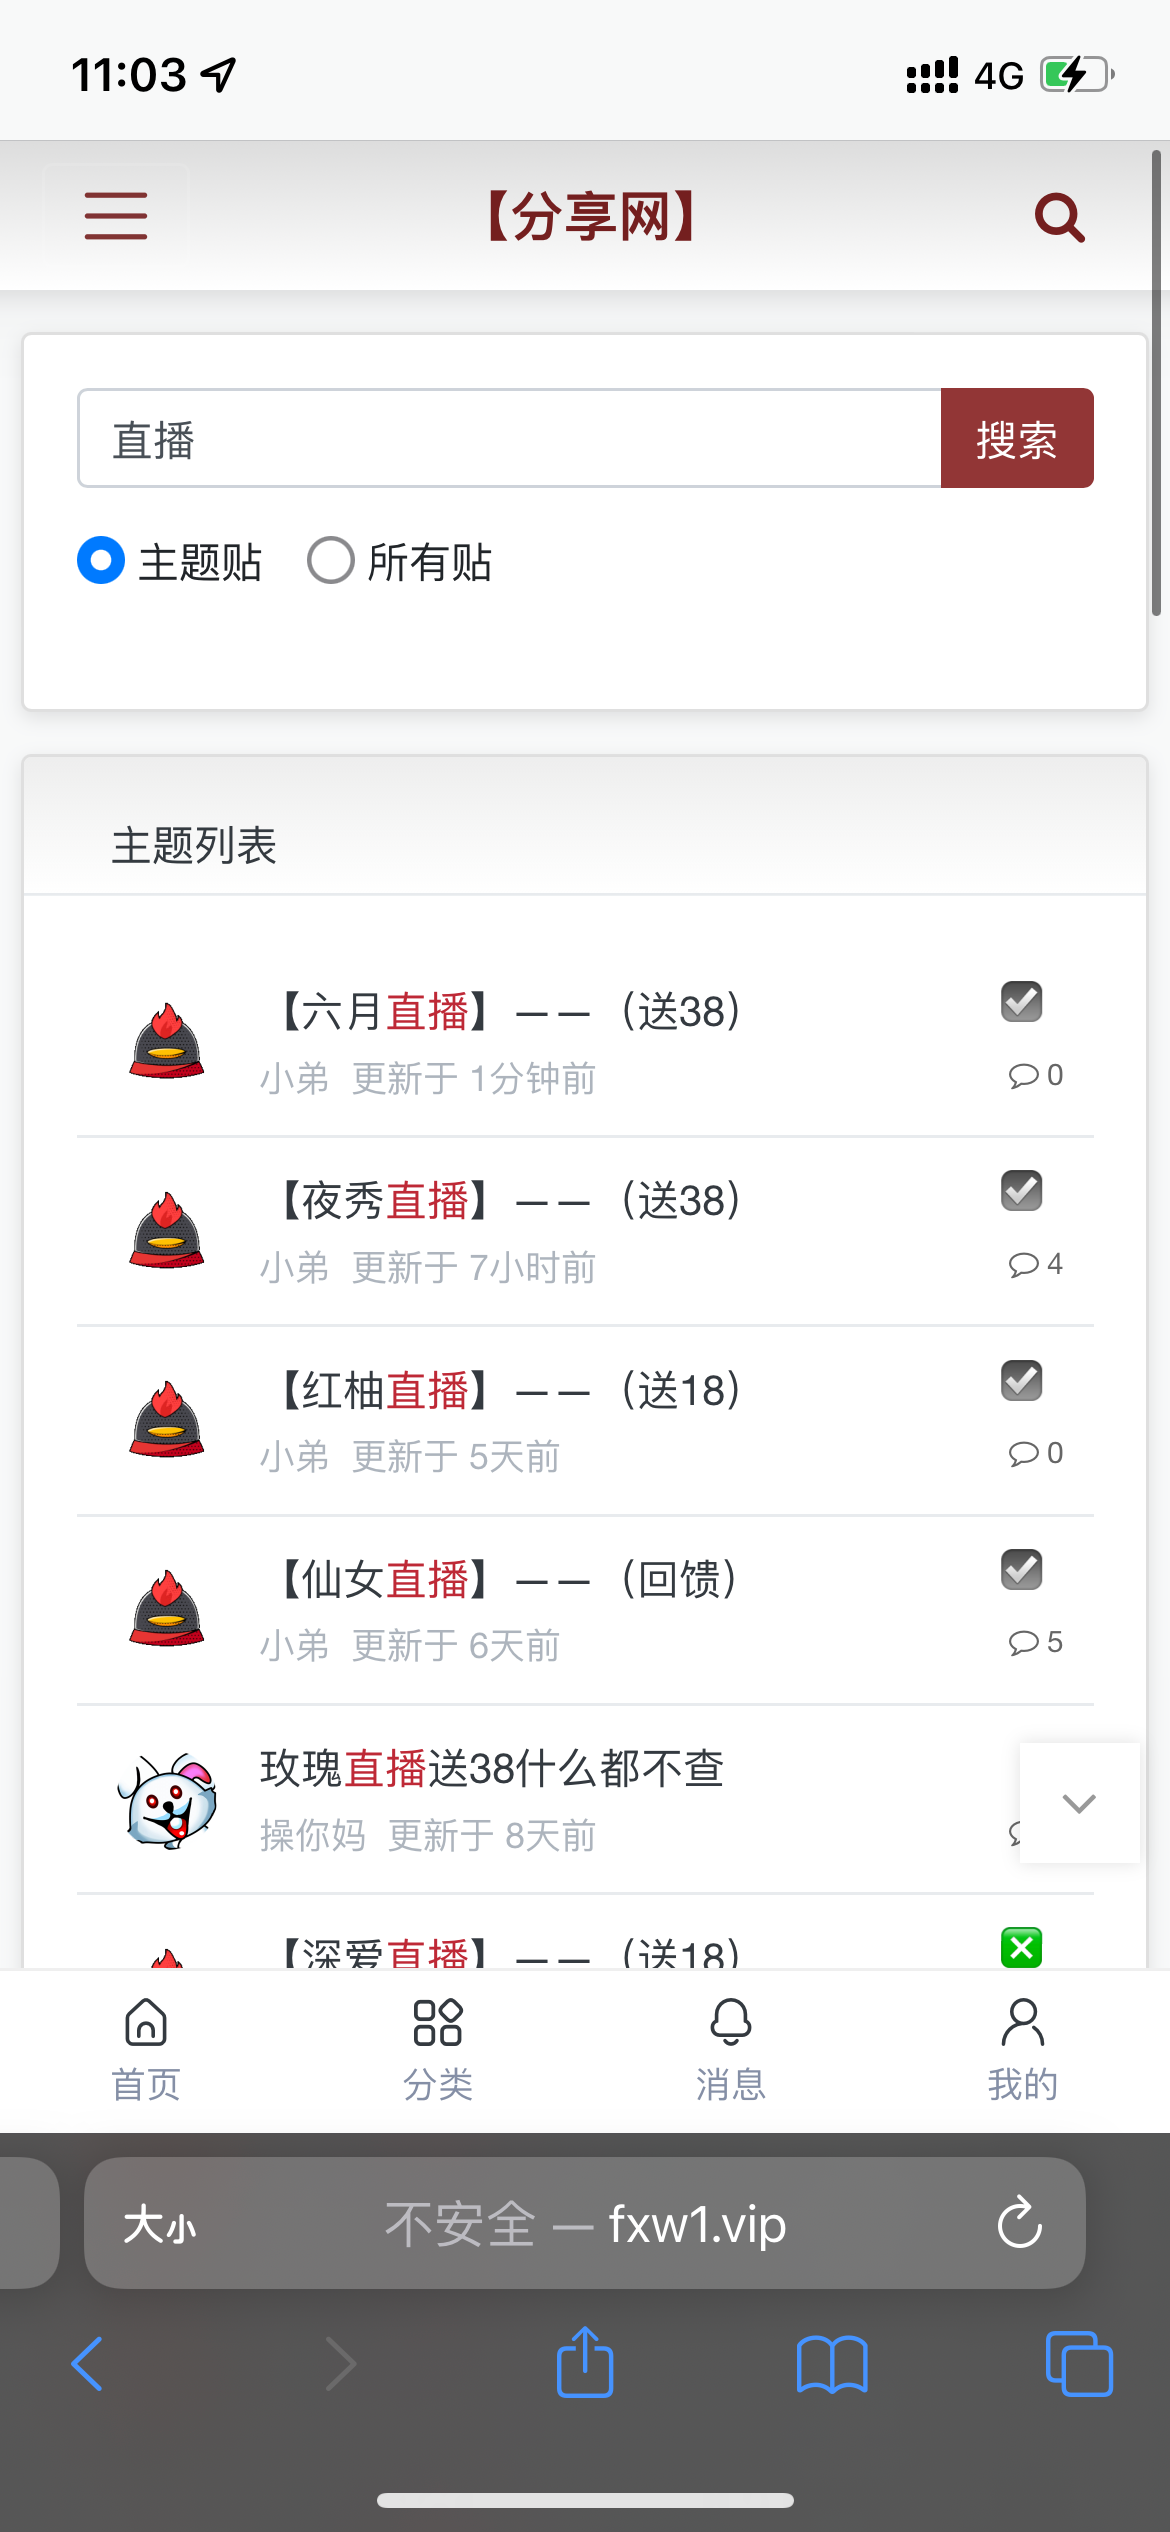Open thread 玫瑰直播送38什么都不查
This screenshot has width=1170, height=2532.
tap(491, 1769)
